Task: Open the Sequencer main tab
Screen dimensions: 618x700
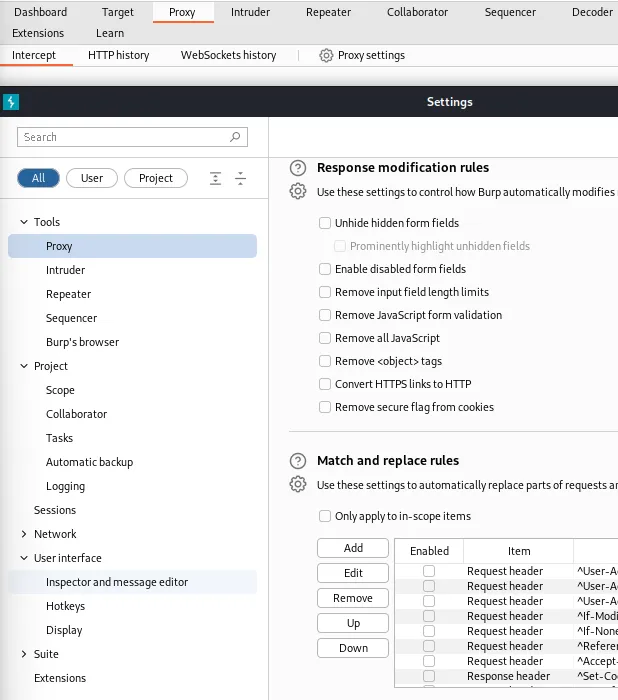Action: 510,12
